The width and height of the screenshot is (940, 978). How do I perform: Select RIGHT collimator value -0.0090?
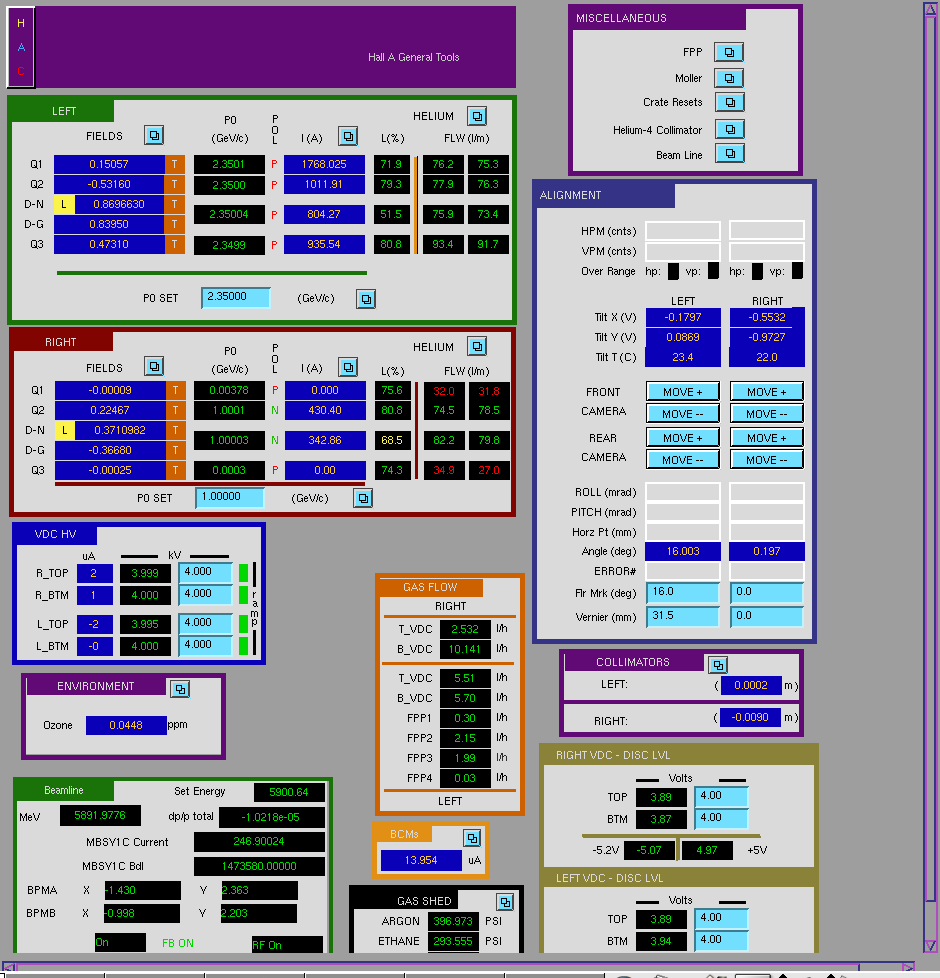[750, 717]
